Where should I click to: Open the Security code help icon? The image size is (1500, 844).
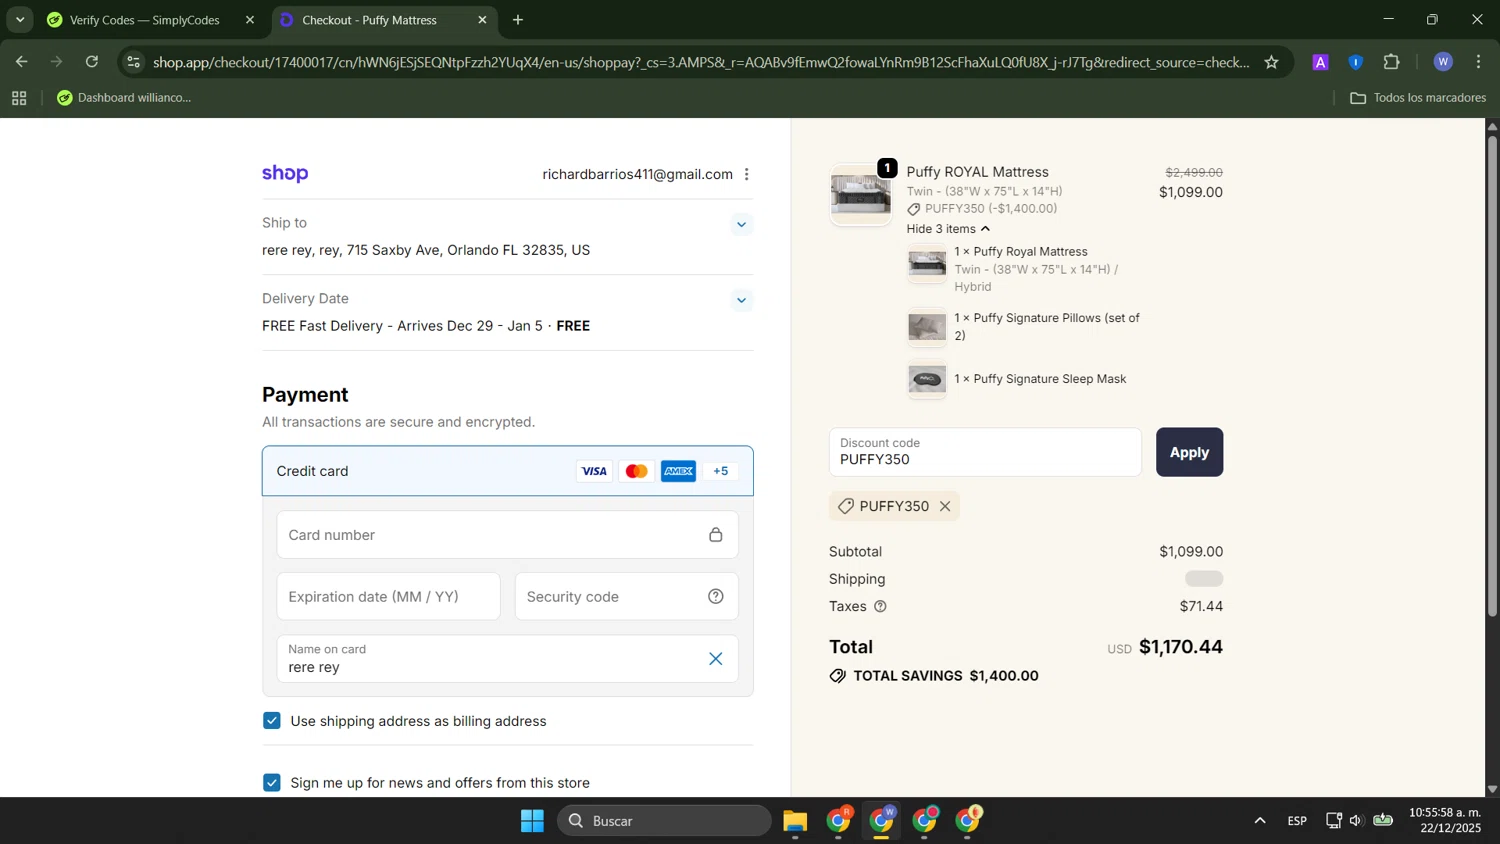tap(716, 597)
